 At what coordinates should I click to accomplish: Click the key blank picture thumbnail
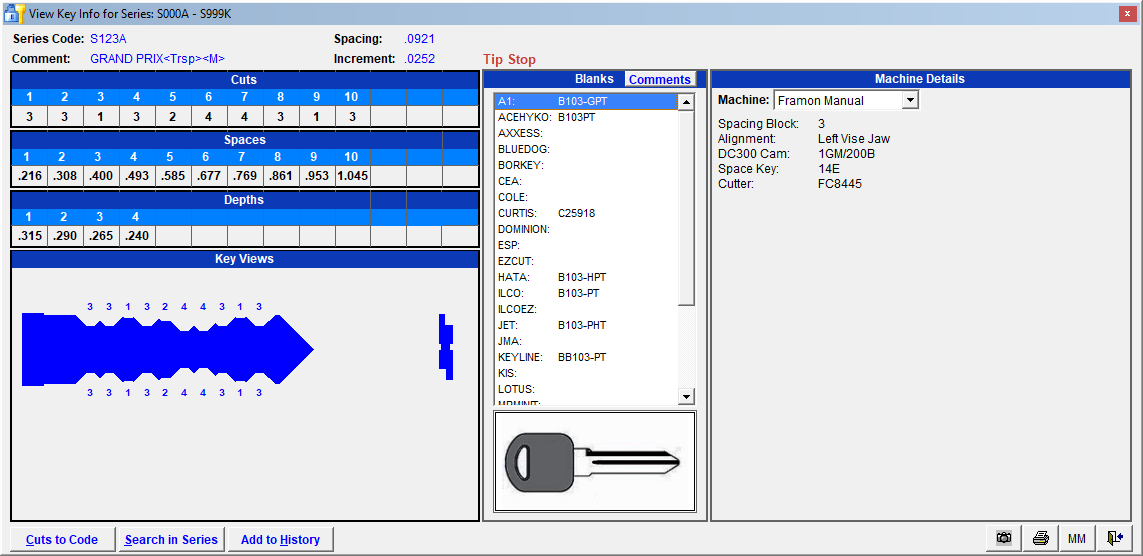594,463
